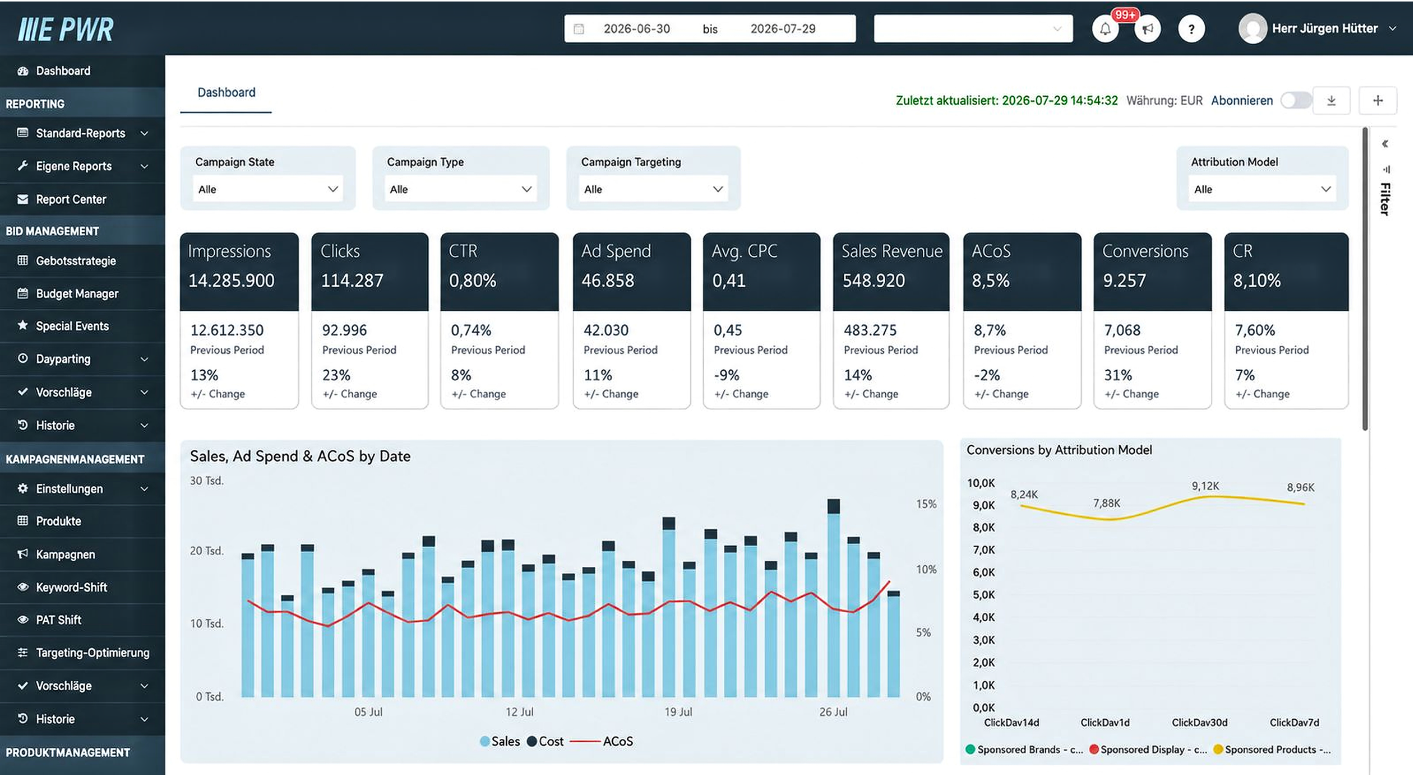Click the filter bars icon above Filter label
Viewport: 1413px width, 777px height.
[1386, 169]
